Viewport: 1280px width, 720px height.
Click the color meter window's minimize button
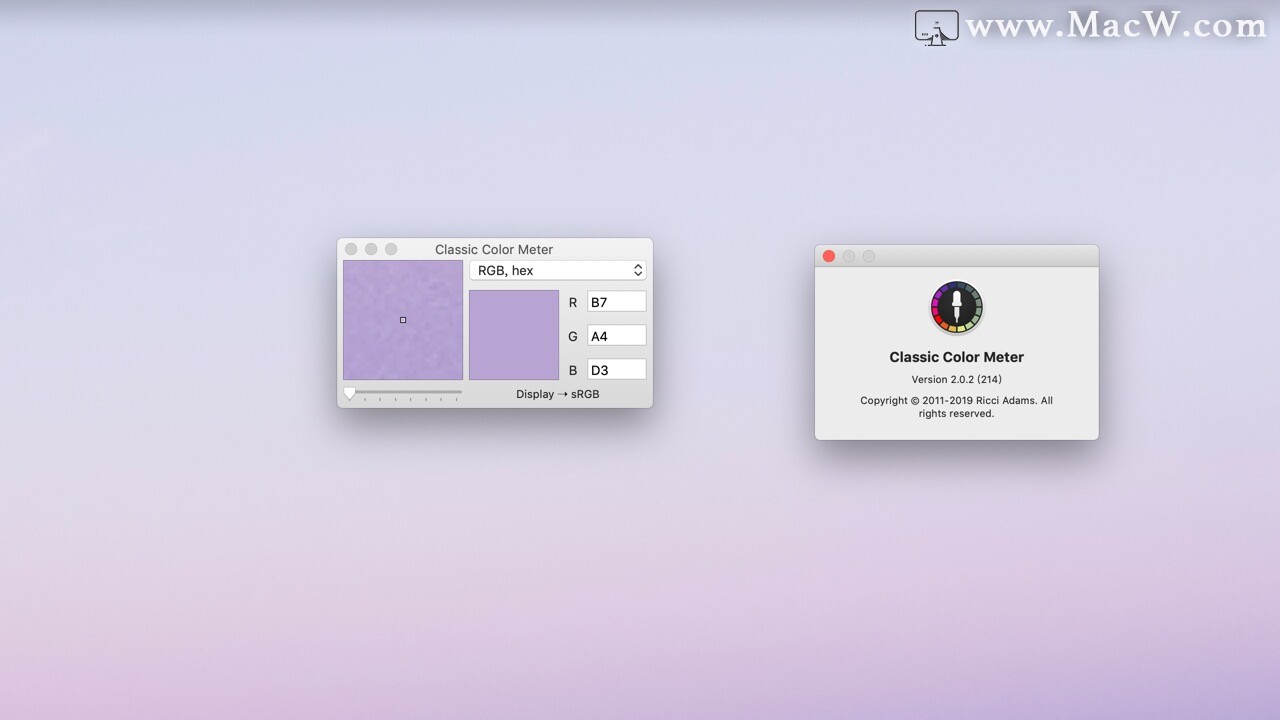coord(371,249)
